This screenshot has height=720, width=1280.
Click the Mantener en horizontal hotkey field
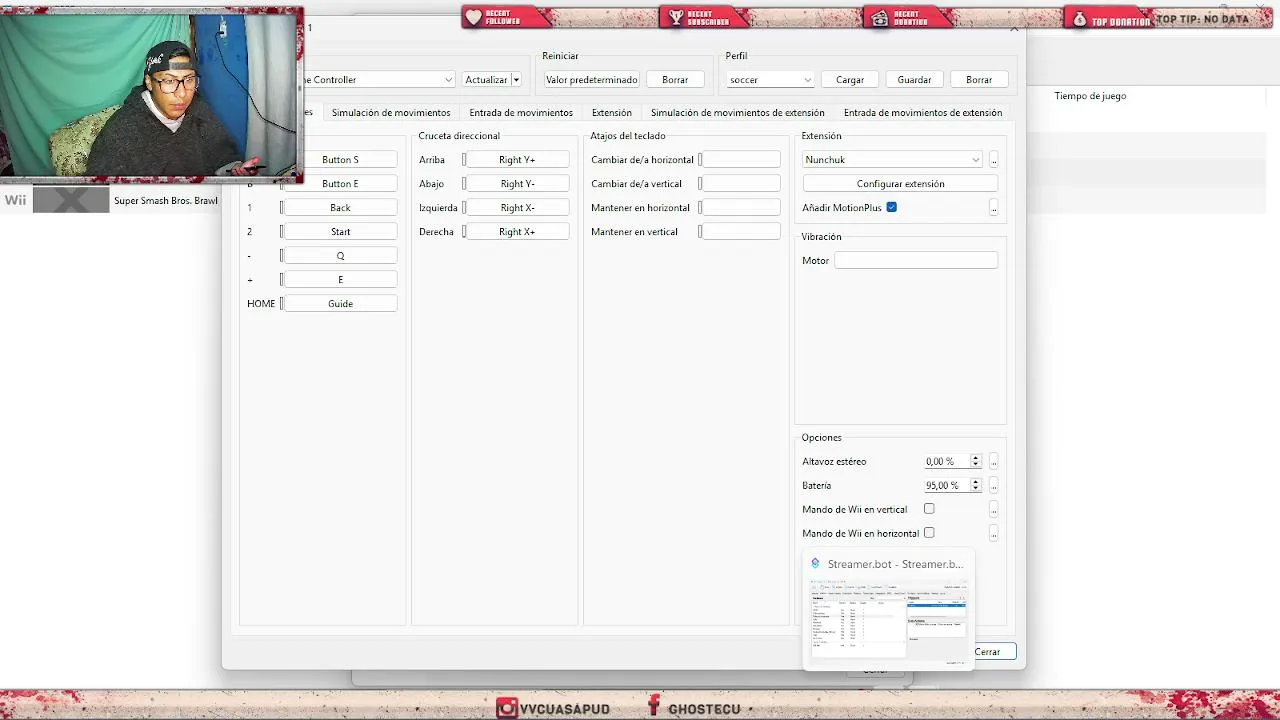coord(741,208)
